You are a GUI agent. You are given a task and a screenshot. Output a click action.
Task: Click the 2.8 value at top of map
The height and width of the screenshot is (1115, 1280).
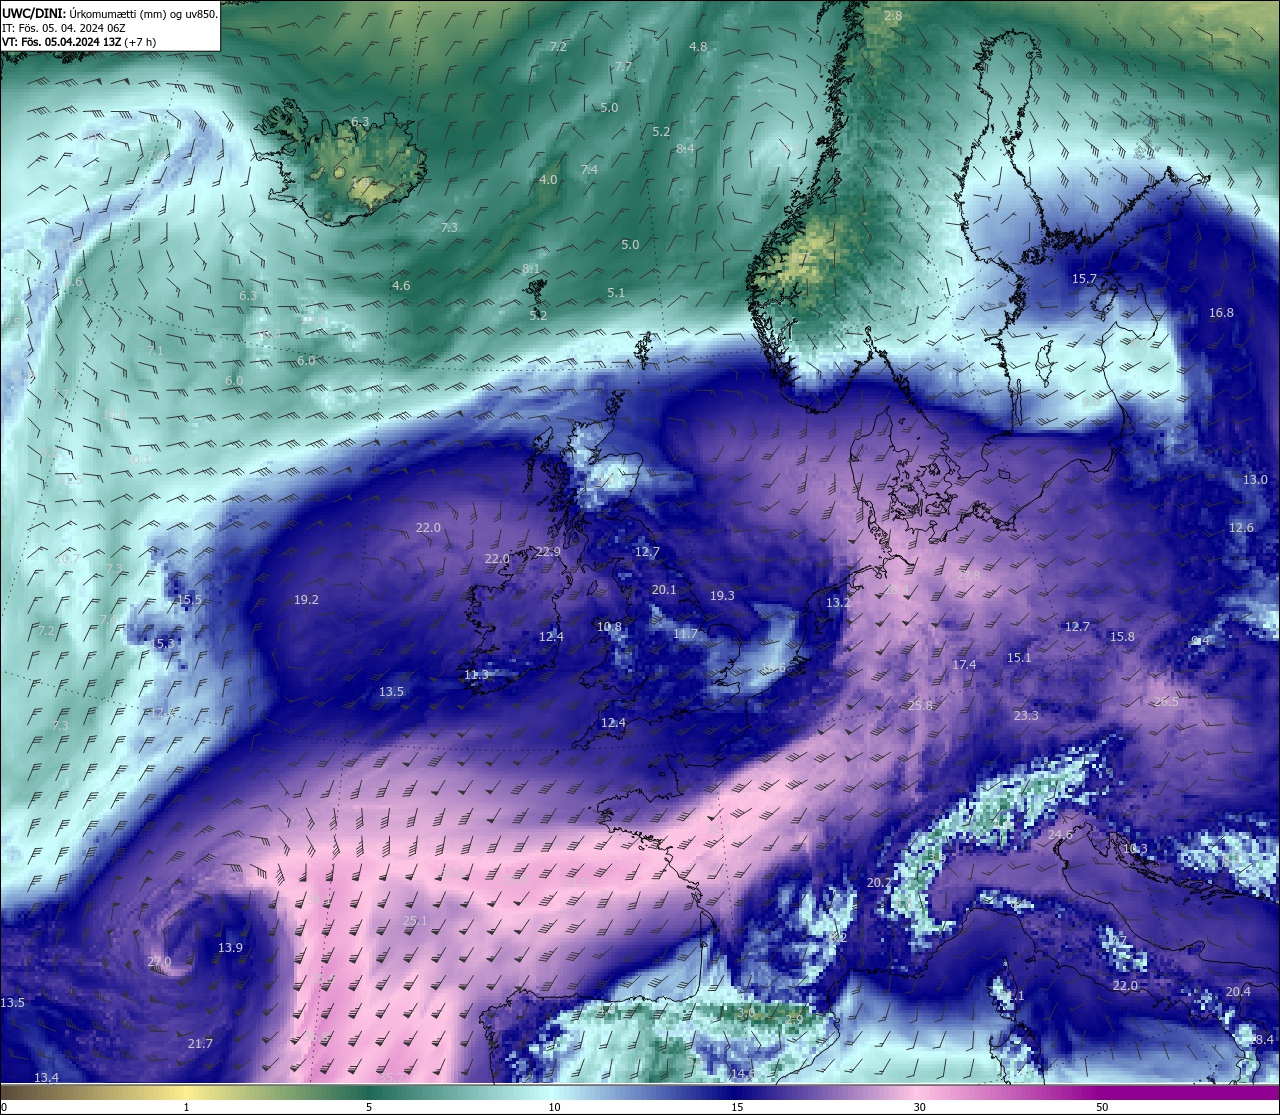tap(893, 16)
